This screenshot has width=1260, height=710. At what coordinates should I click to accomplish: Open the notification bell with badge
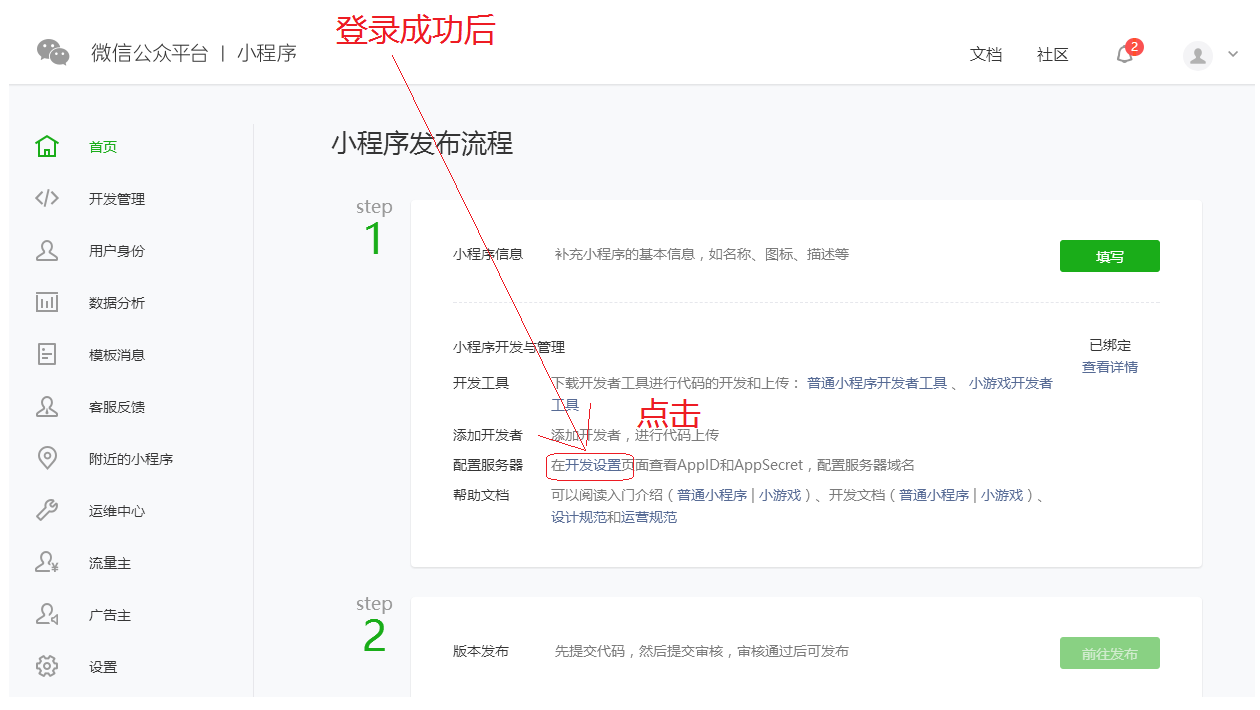tap(1127, 53)
